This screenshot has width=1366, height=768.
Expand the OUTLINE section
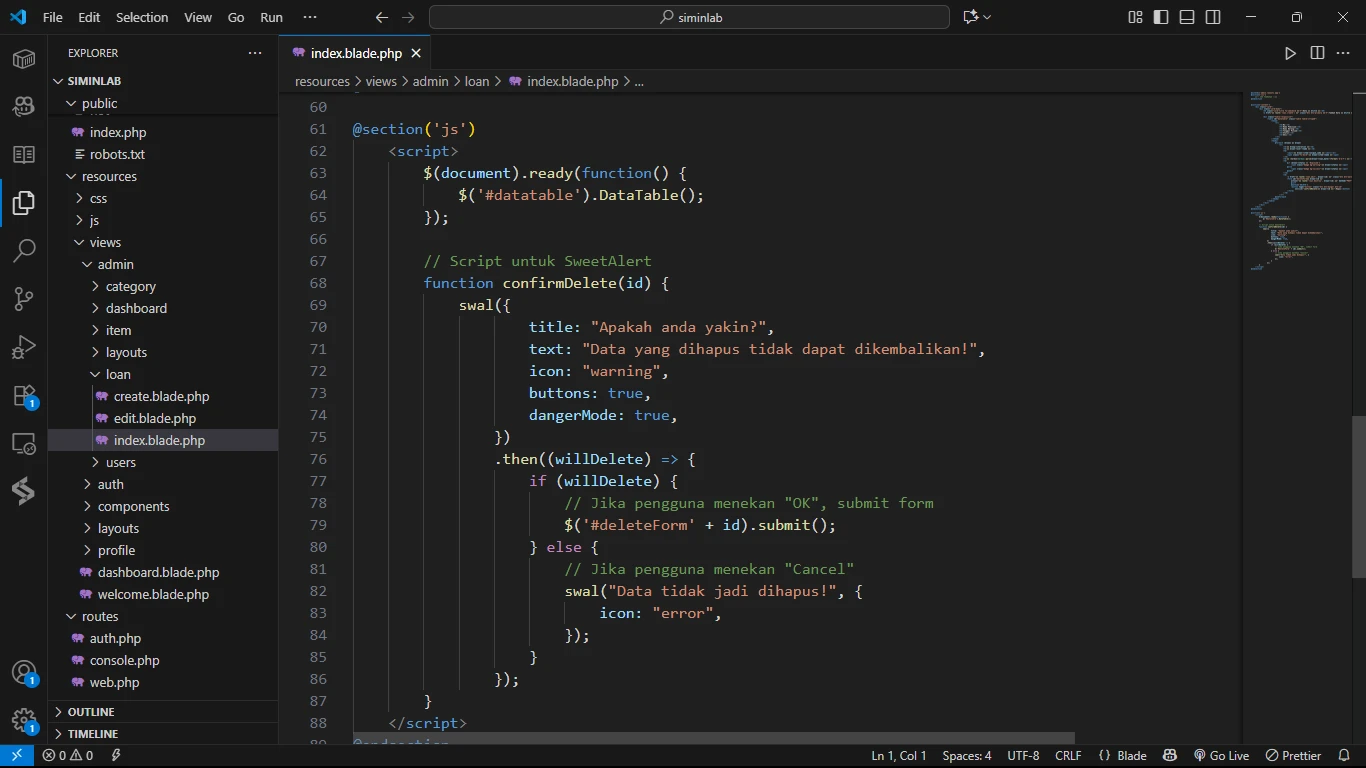pyautogui.click(x=91, y=712)
